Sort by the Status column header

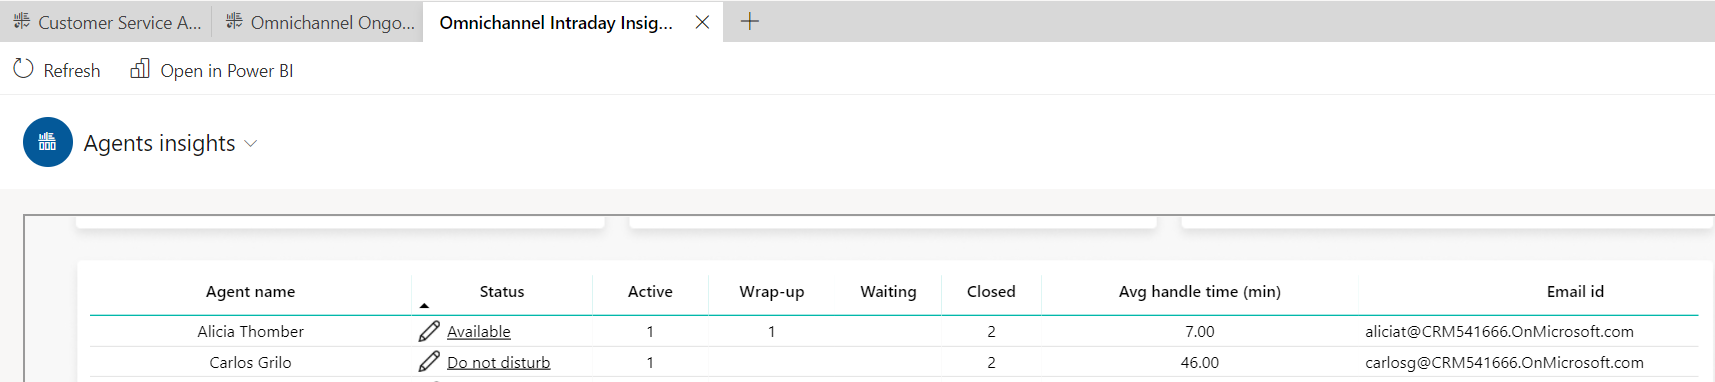pyautogui.click(x=501, y=291)
